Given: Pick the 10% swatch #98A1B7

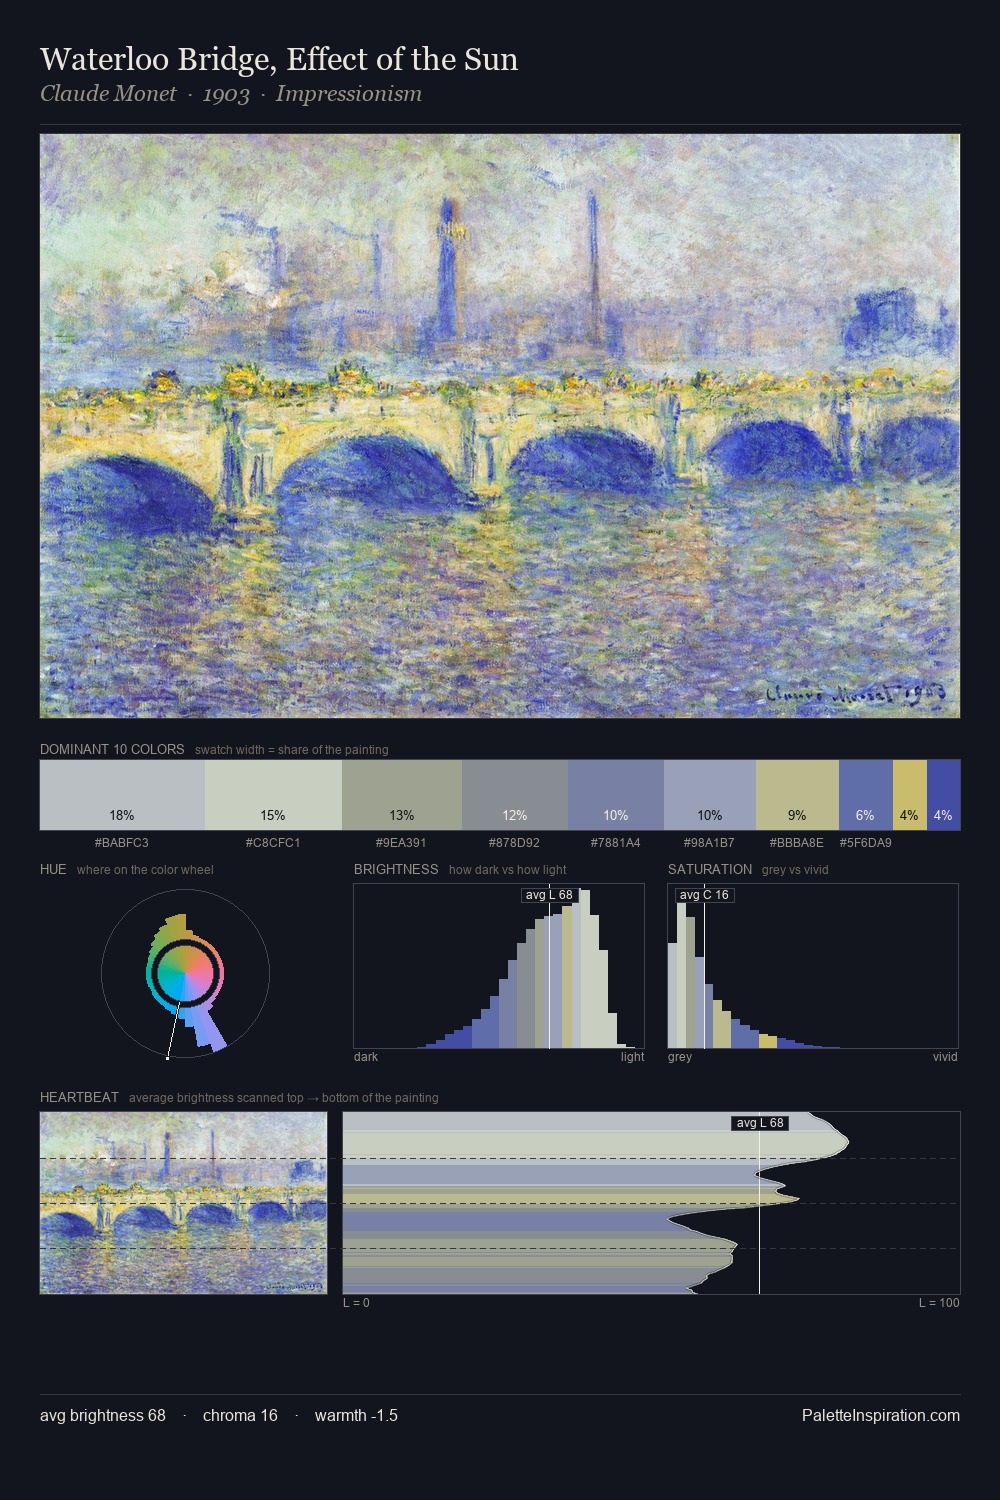Looking at the screenshot, I should coord(710,795).
